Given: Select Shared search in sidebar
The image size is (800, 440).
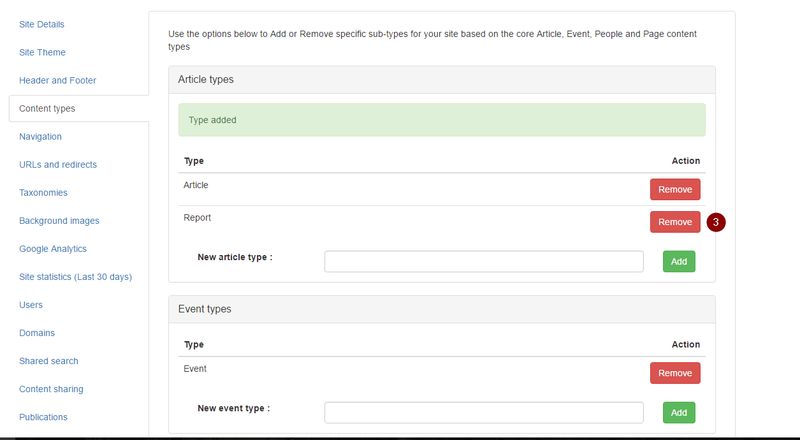Looking at the screenshot, I should (48, 361).
